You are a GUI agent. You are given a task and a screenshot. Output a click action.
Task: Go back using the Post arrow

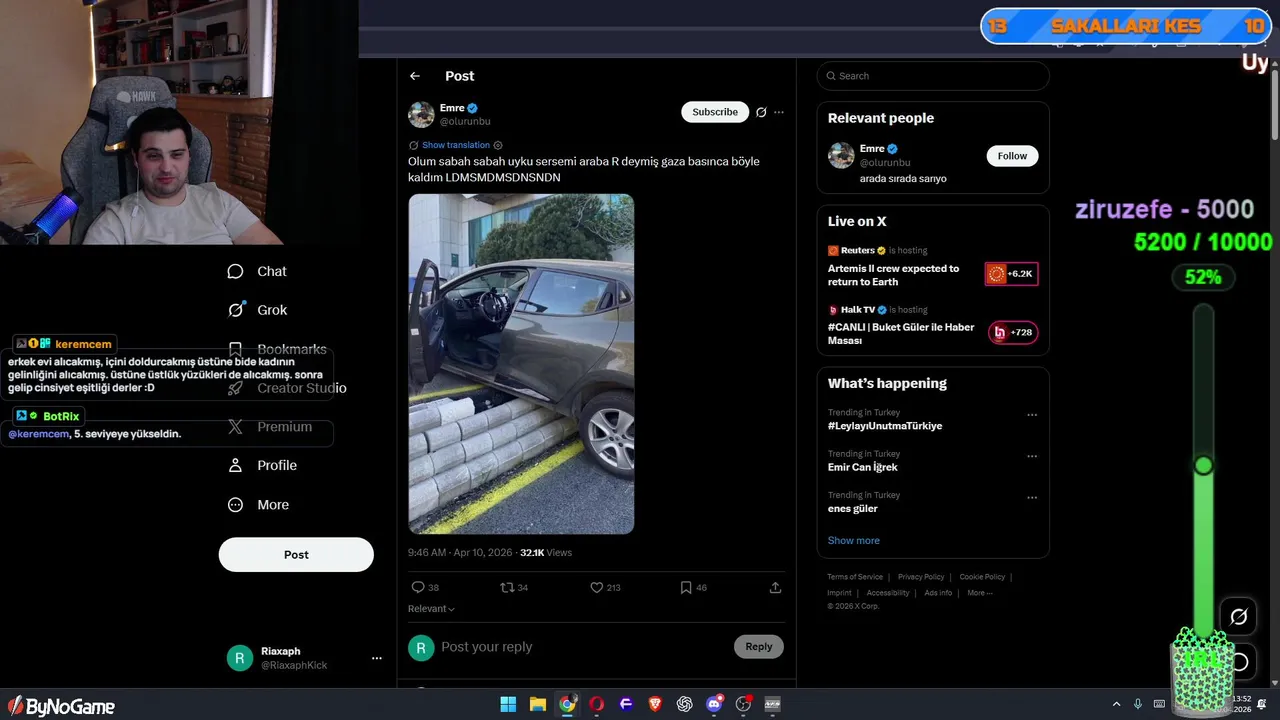(x=415, y=76)
